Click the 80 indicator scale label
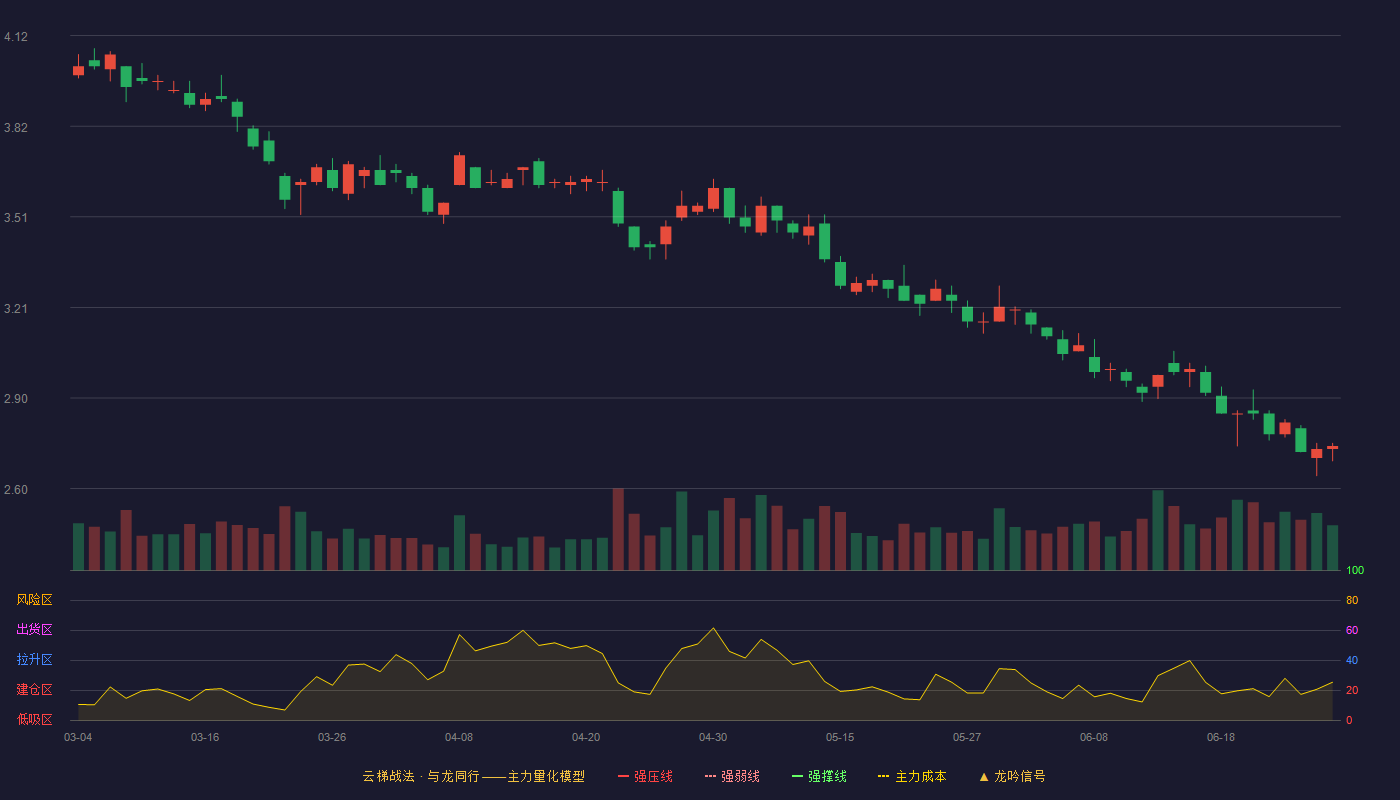 coord(1352,600)
